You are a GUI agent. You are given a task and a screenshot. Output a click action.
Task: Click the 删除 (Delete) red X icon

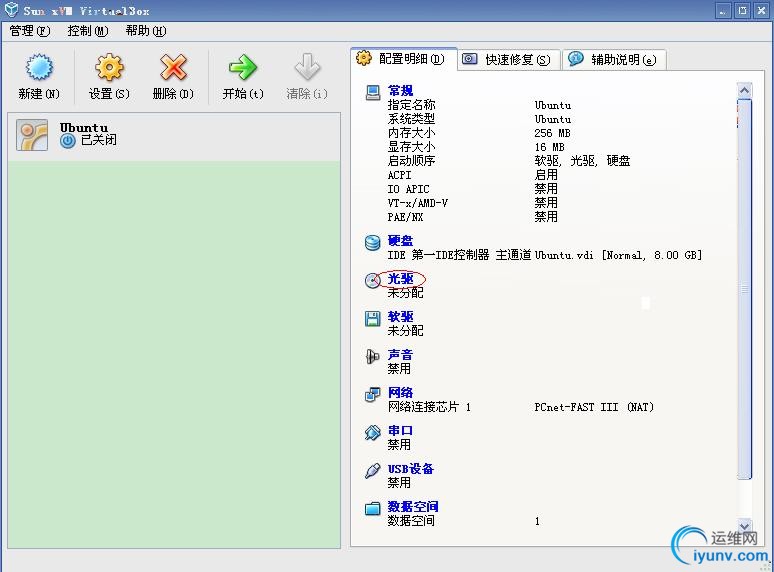coord(173,67)
